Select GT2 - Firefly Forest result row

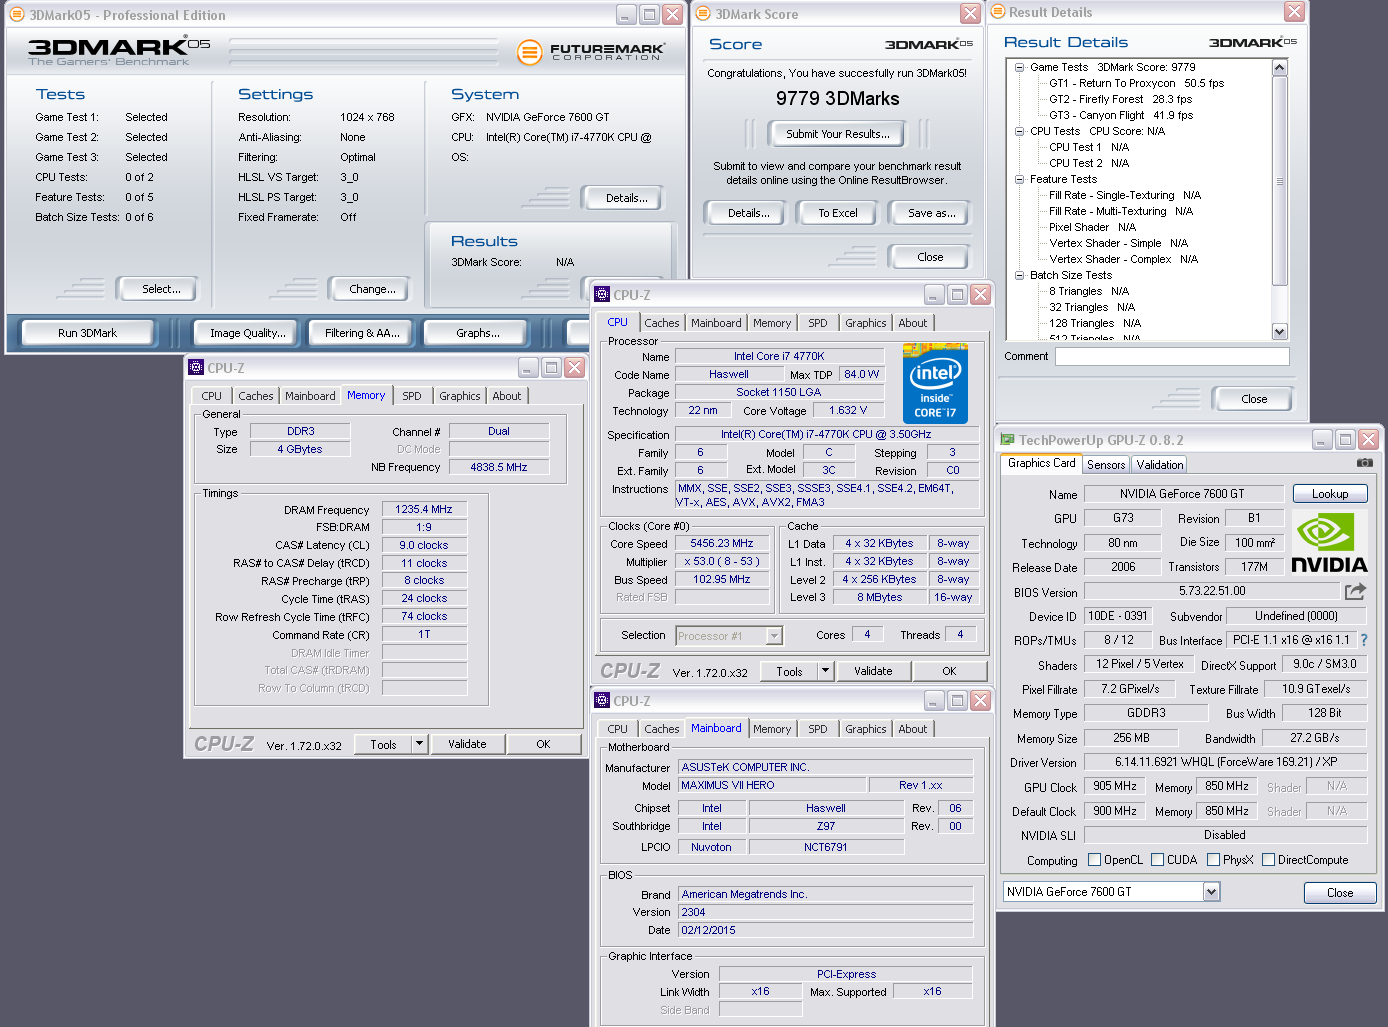(x=1120, y=100)
